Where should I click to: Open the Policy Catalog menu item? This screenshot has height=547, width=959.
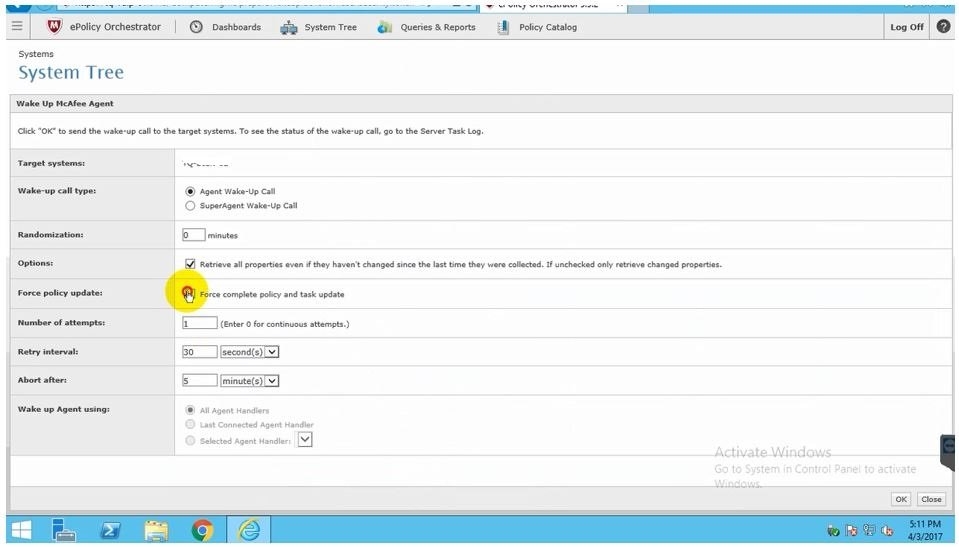coord(537,27)
